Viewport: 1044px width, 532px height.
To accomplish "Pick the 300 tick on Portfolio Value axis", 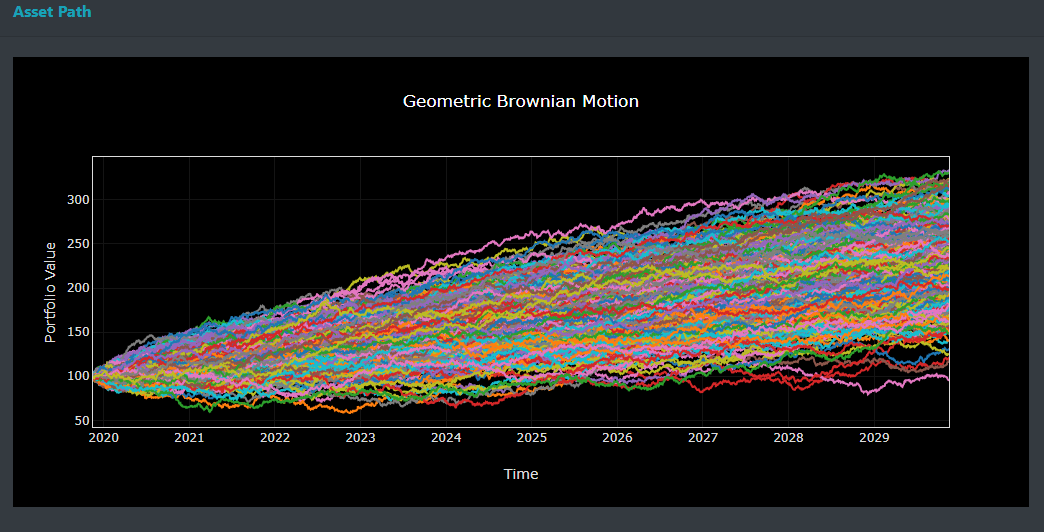I will tap(78, 200).
